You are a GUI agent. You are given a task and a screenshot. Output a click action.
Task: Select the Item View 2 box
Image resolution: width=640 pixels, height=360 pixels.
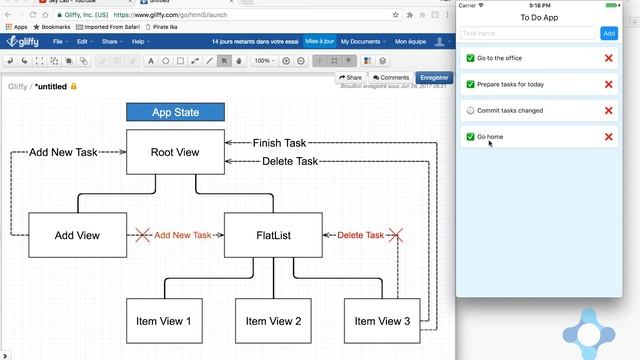pos(273,321)
